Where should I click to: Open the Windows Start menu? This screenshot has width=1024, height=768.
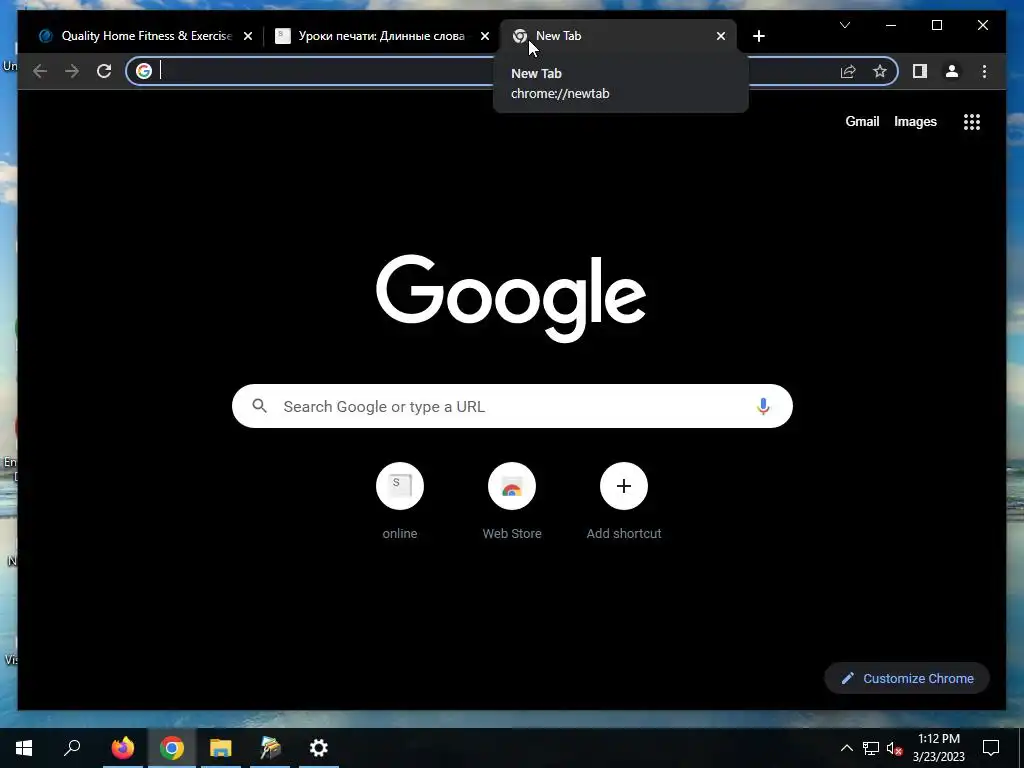pyautogui.click(x=24, y=748)
